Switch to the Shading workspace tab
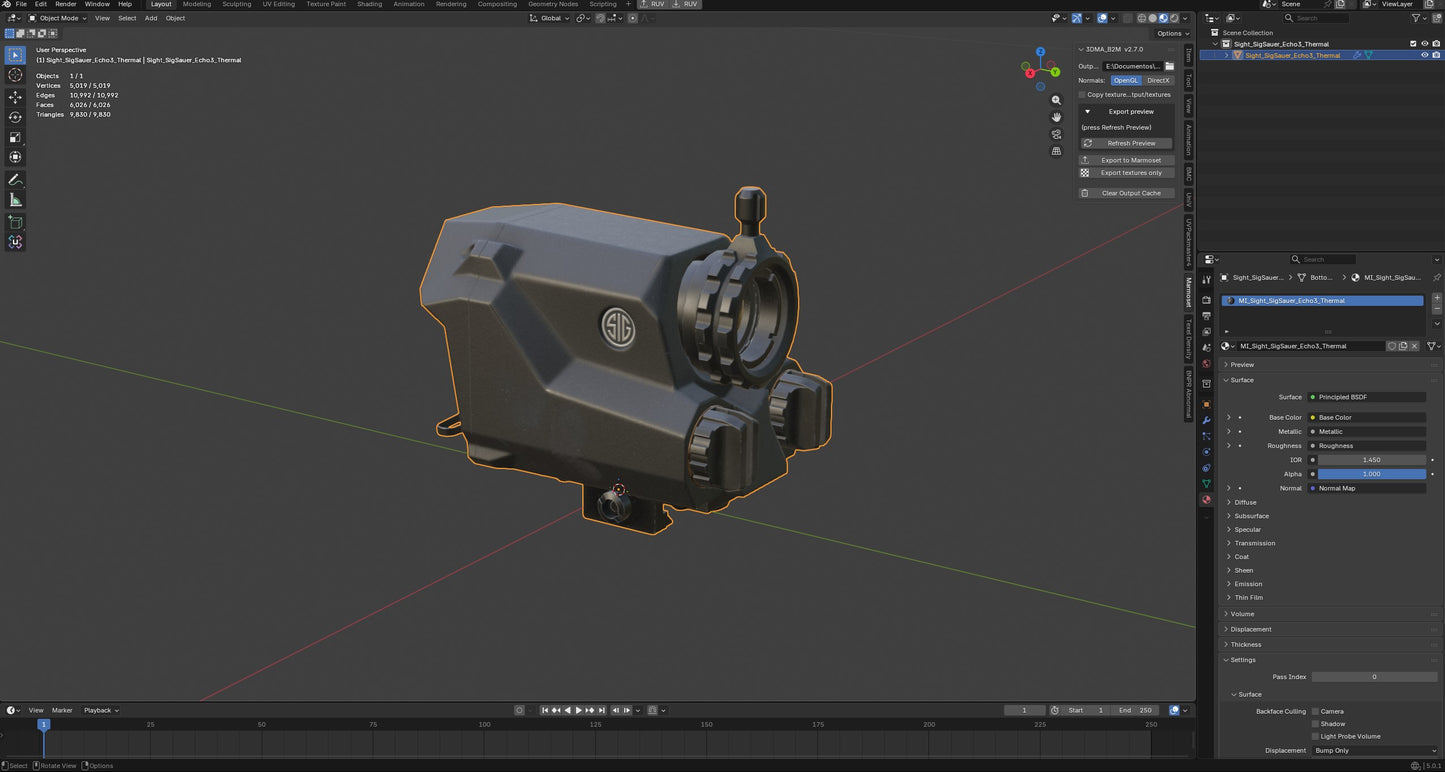This screenshot has width=1445, height=772. [369, 4]
